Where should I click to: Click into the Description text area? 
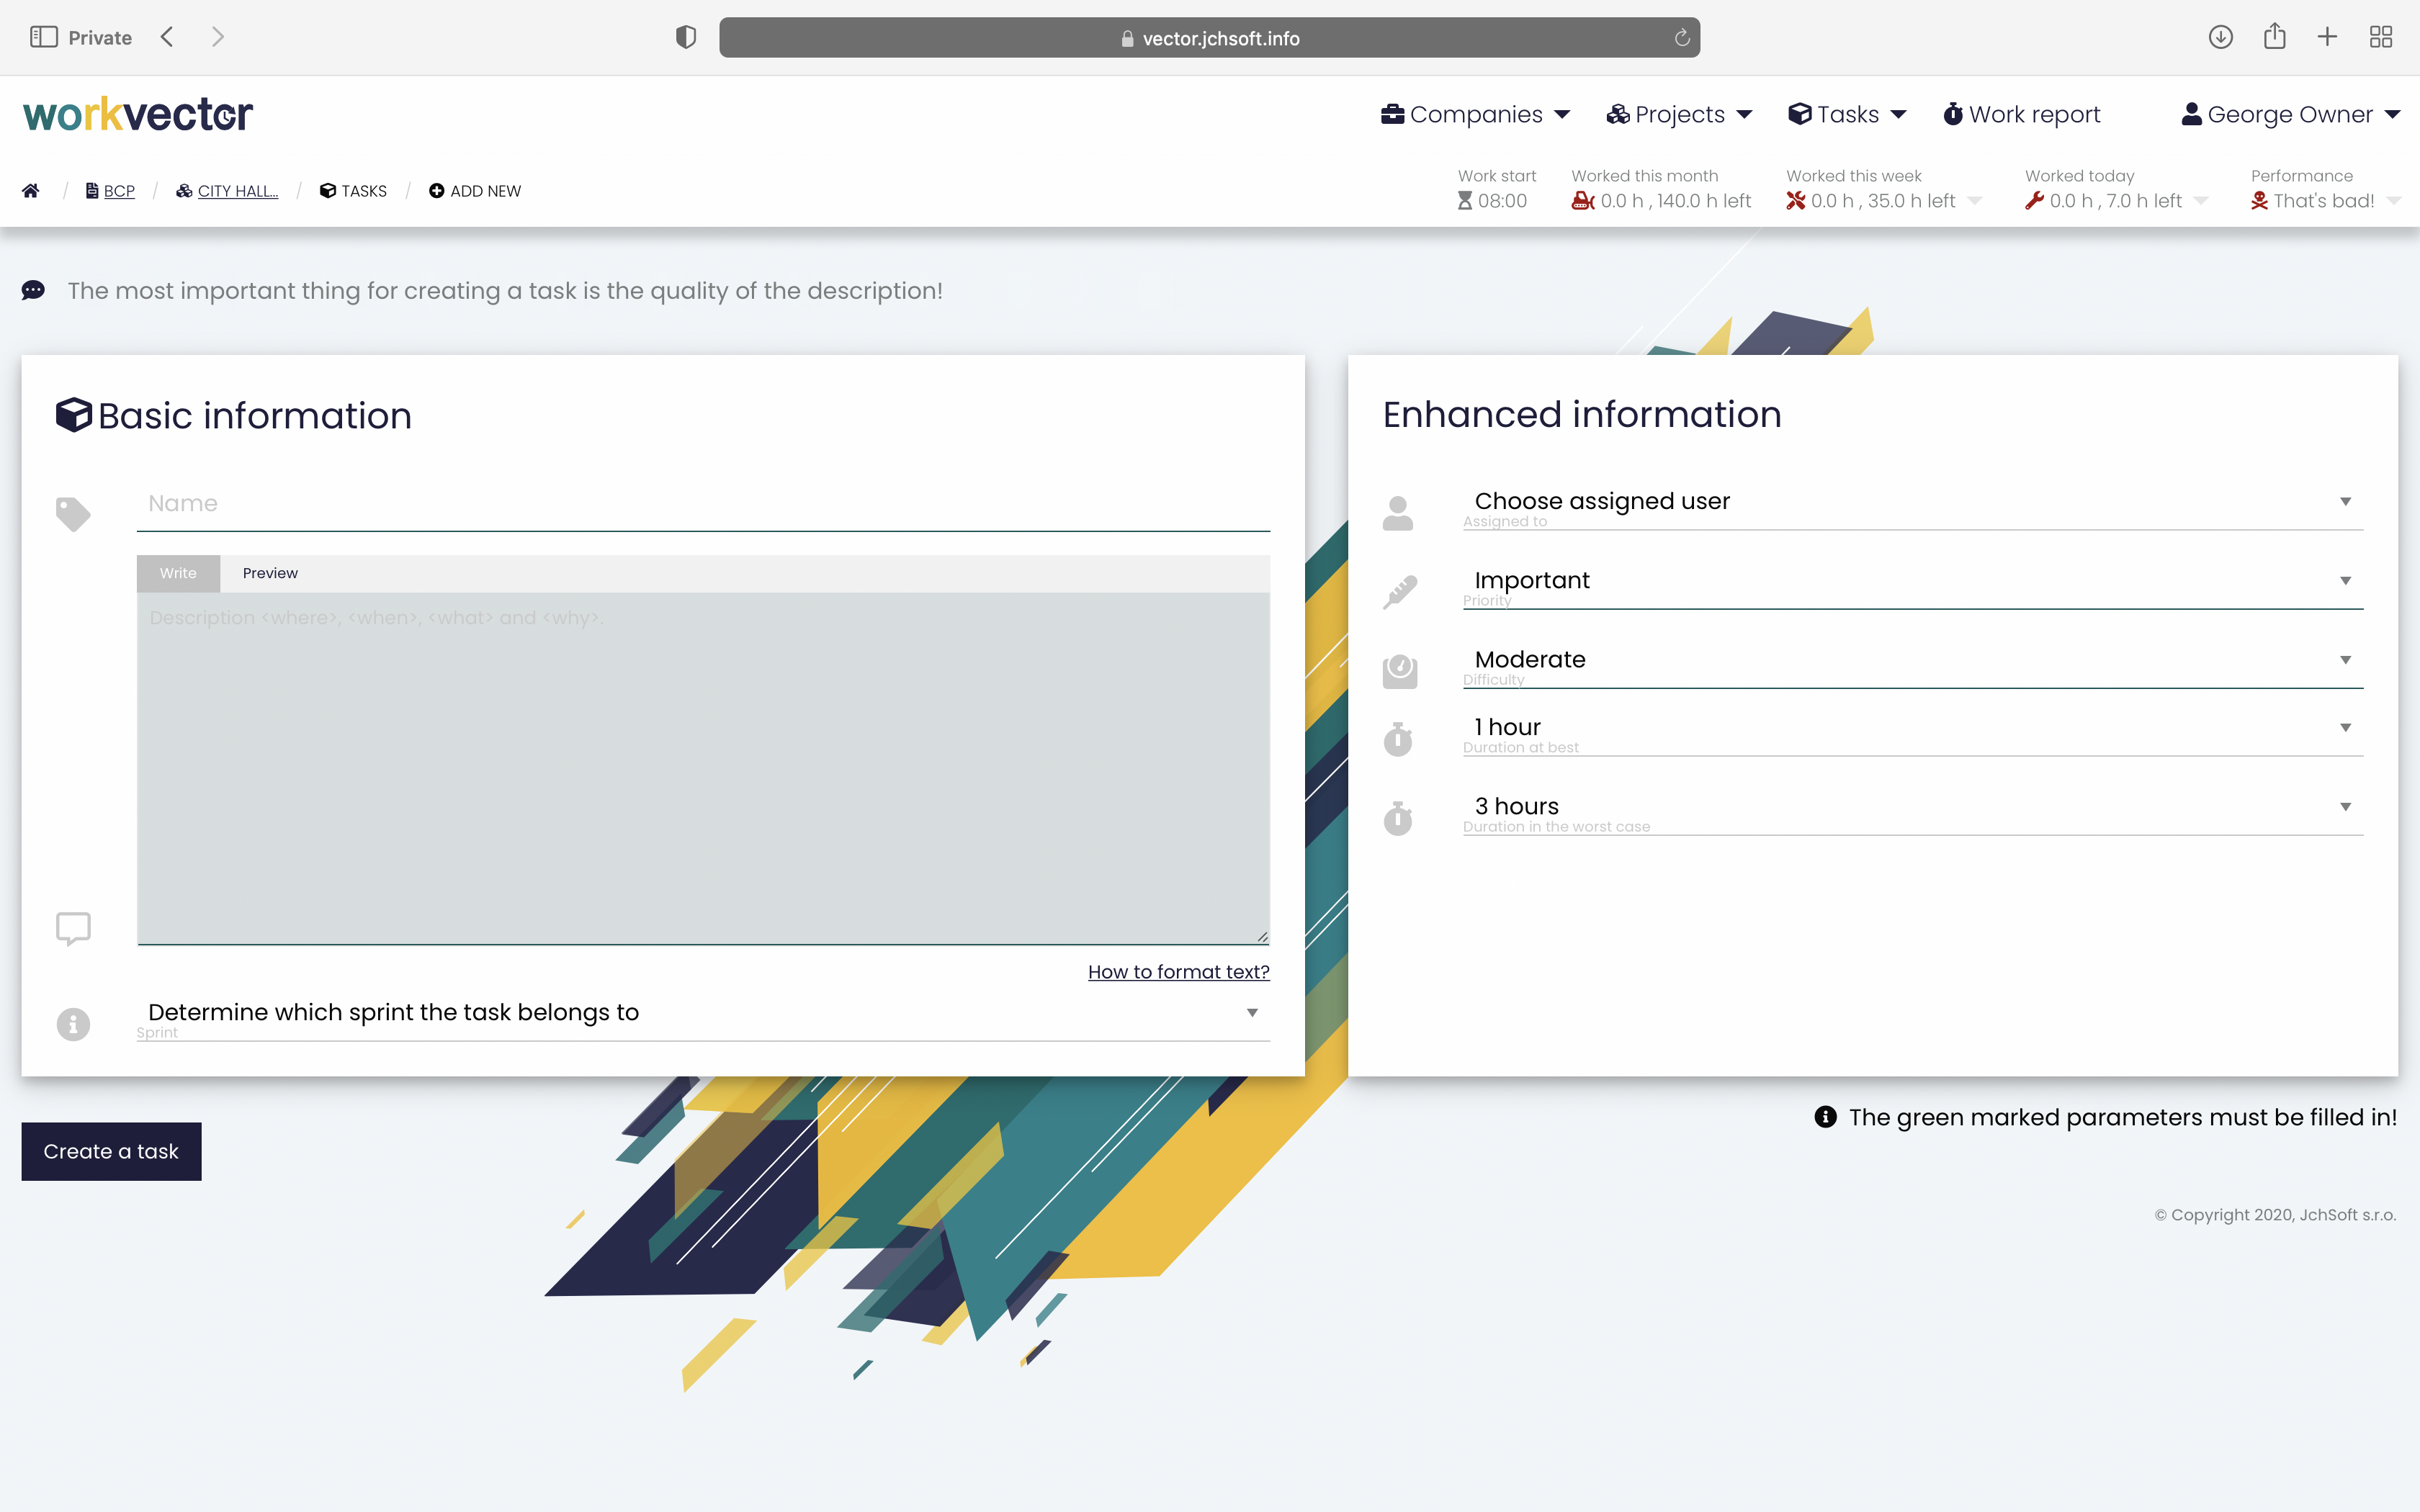pos(703,768)
